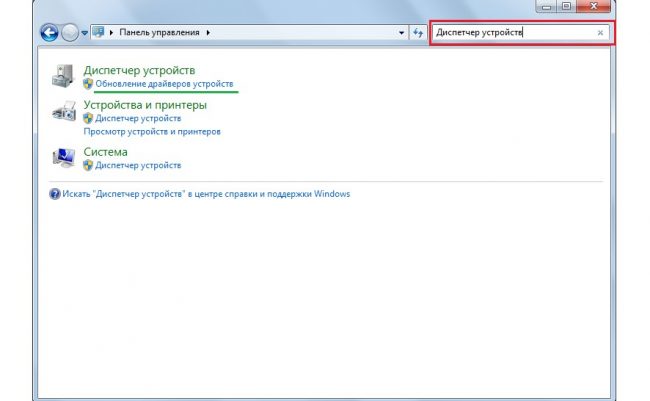Open 'Просмотр устройств и принтеров' link

point(152,131)
